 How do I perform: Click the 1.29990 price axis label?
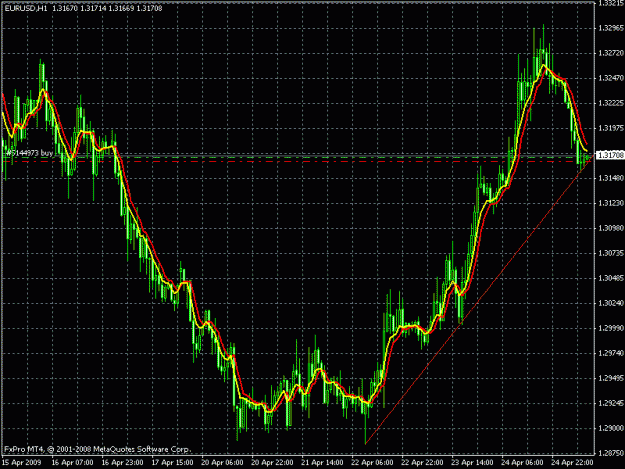[x=611, y=328]
